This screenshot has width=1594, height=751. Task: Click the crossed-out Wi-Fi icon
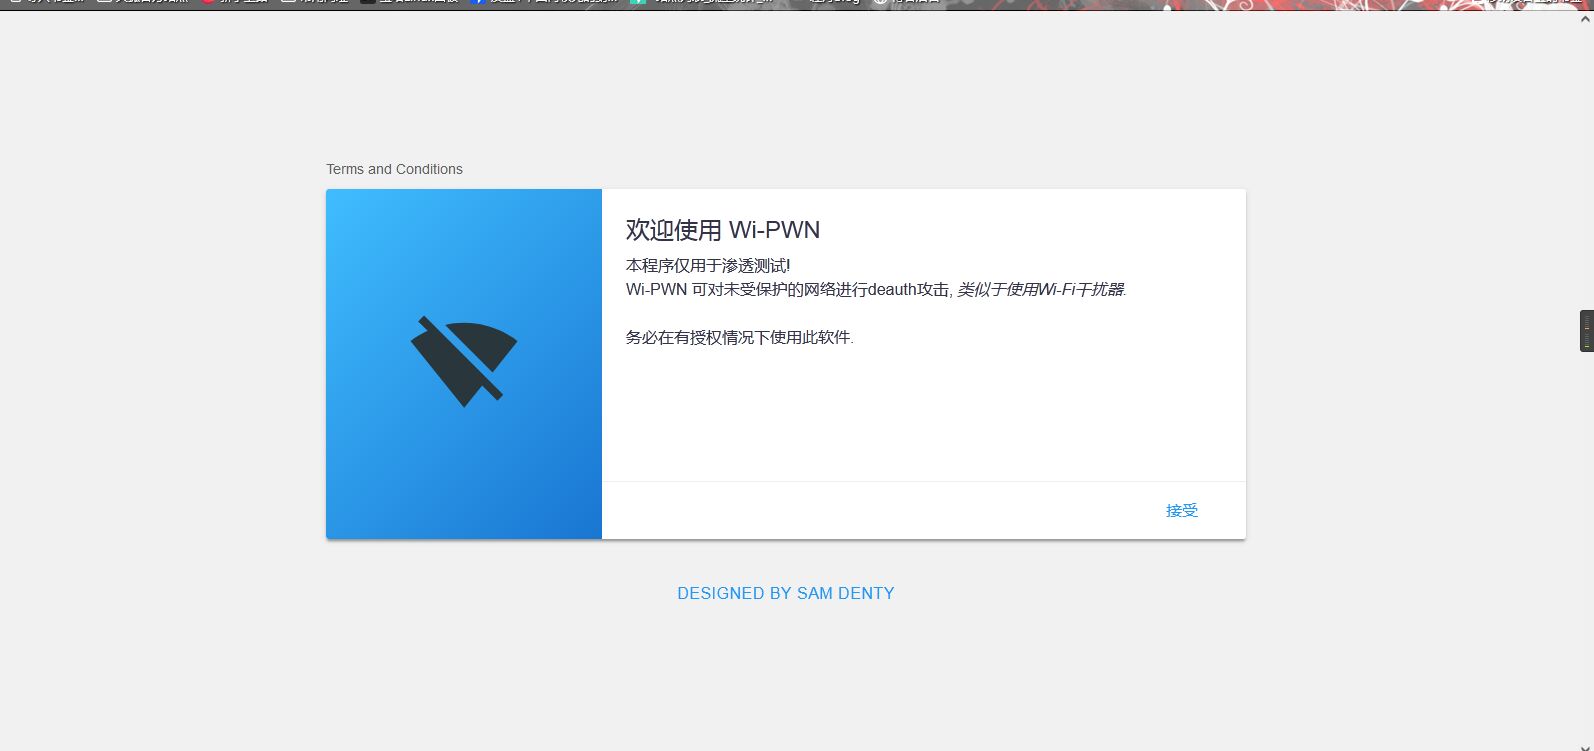[464, 360]
